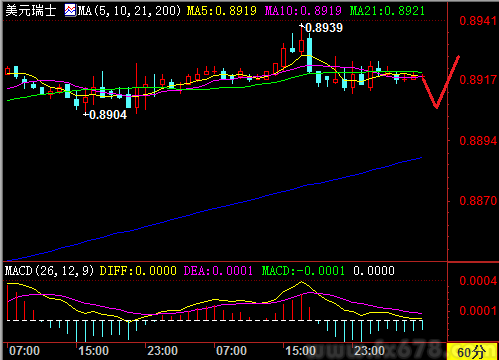Click the 0.0001 MACD axis value
The height and width of the screenshot is (360, 499).
coord(478,311)
